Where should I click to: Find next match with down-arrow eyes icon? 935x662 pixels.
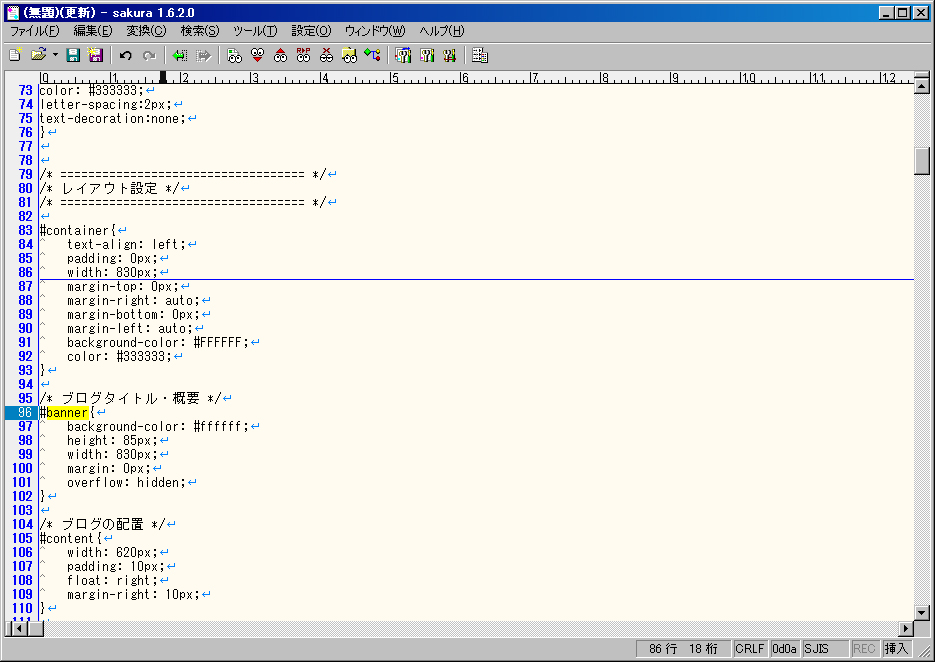click(x=258, y=55)
